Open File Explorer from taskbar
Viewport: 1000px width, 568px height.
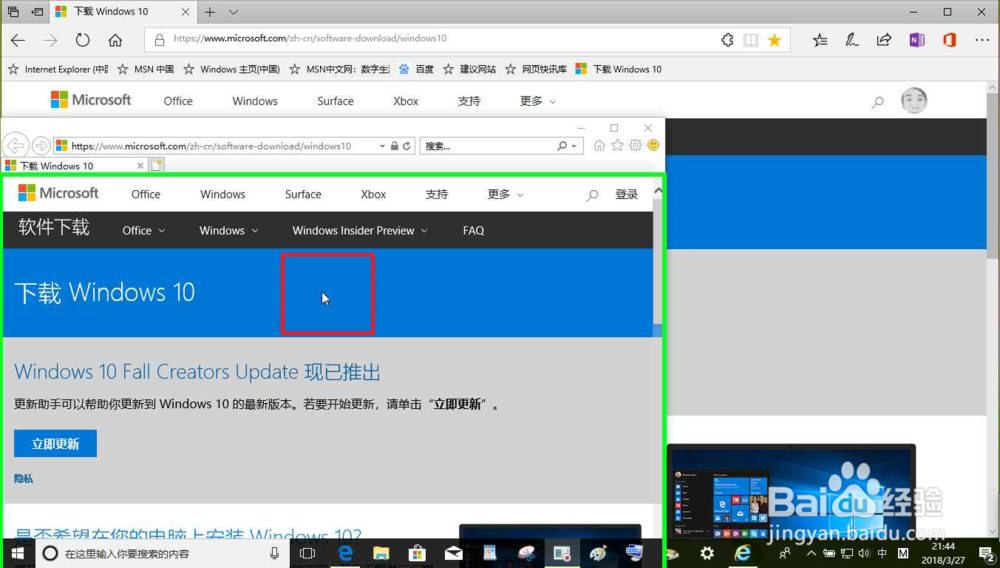point(381,553)
